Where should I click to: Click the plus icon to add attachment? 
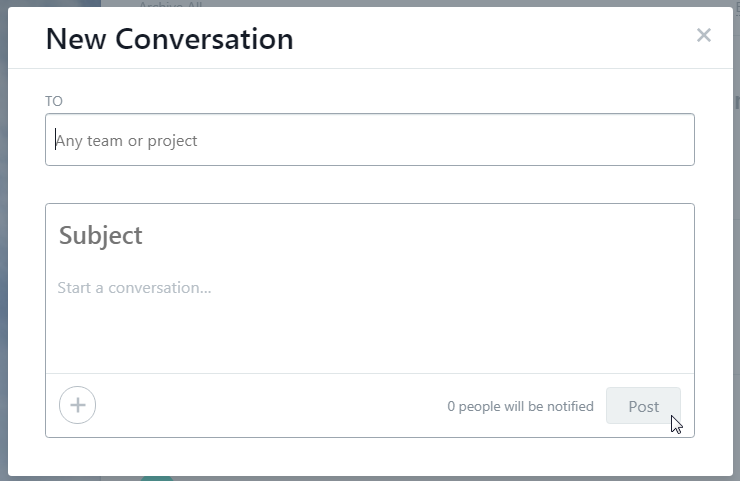point(78,406)
